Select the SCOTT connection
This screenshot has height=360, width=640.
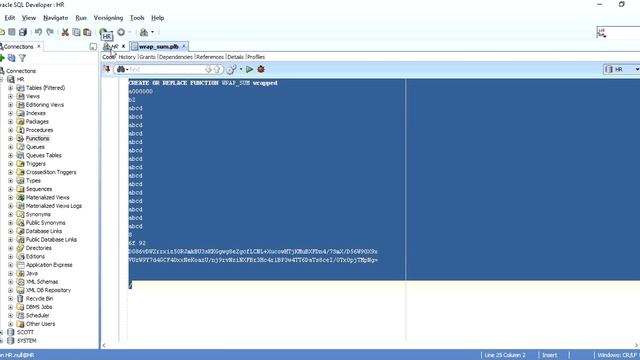click(25, 332)
